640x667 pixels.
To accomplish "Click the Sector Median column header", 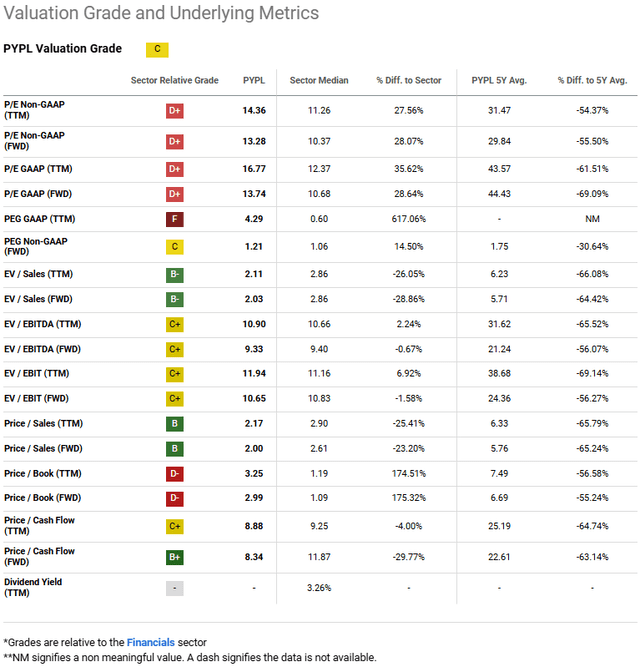I will (319, 80).
